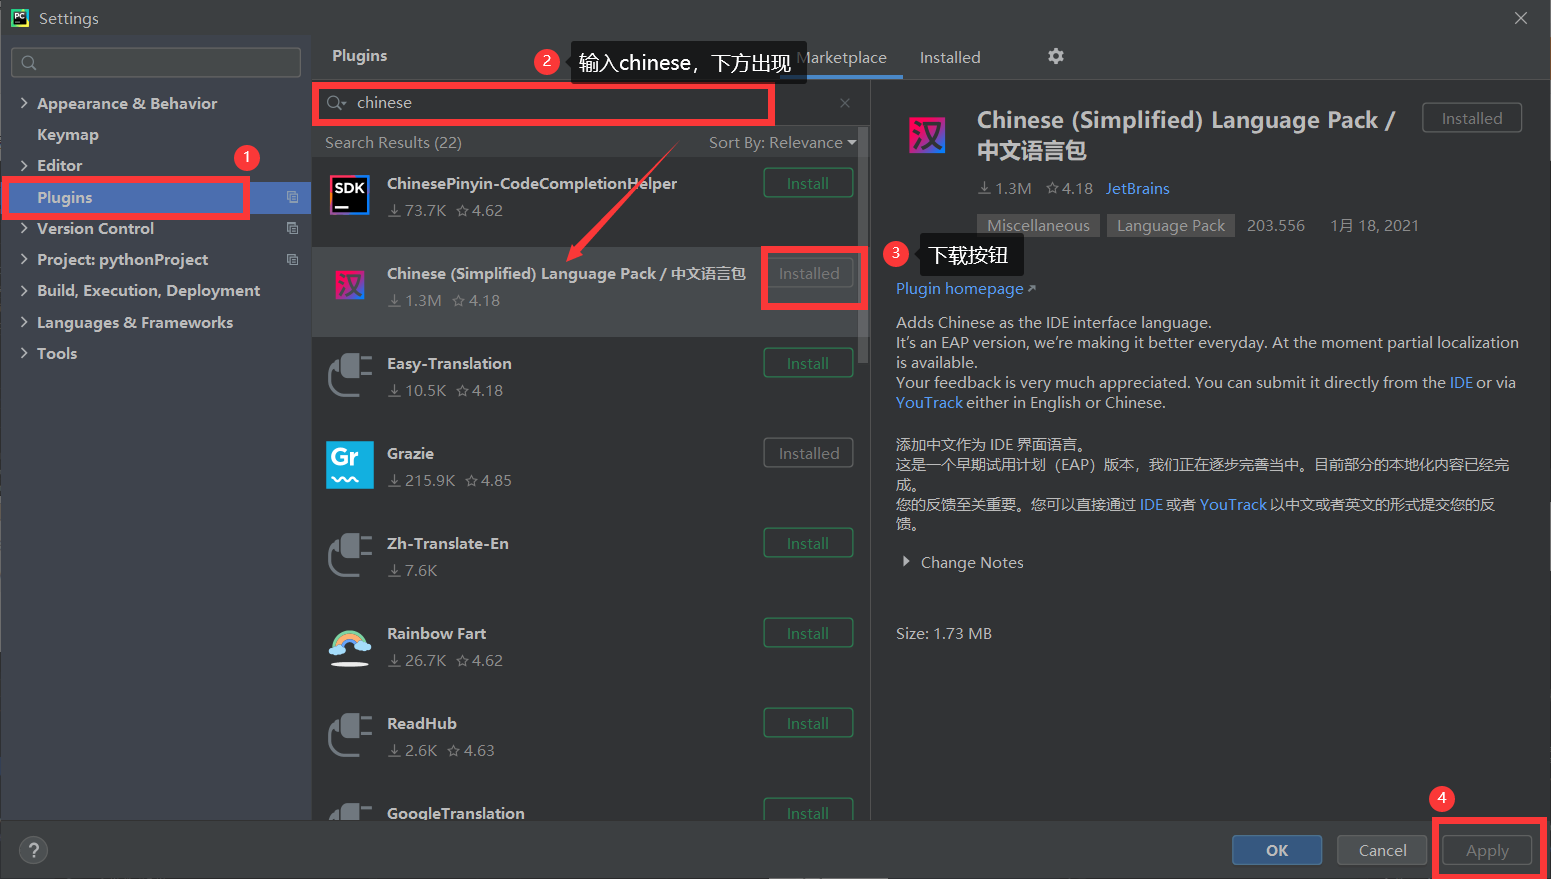Click the large Chinese Language Pack logo in details
Image resolution: width=1551 pixels, height=879 pixels.
[x=927, y=134]
